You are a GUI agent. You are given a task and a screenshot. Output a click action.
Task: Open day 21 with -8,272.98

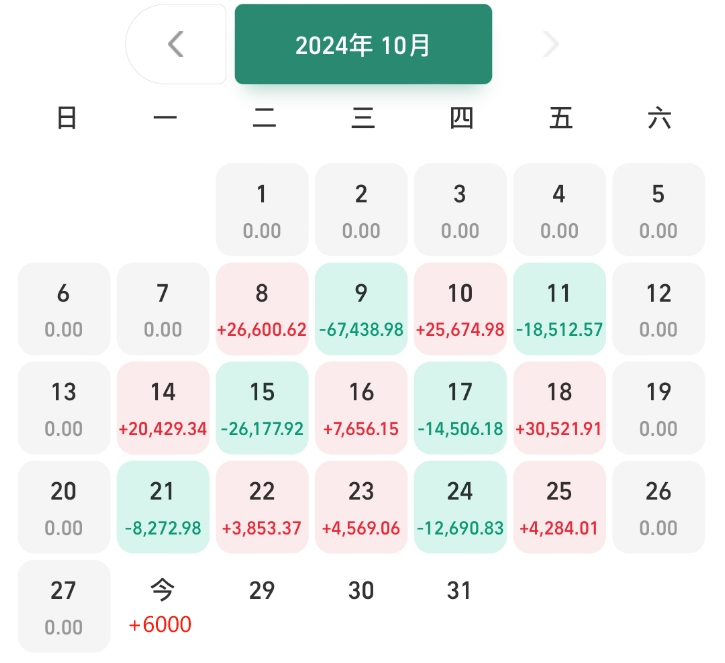tap(163, 507)
